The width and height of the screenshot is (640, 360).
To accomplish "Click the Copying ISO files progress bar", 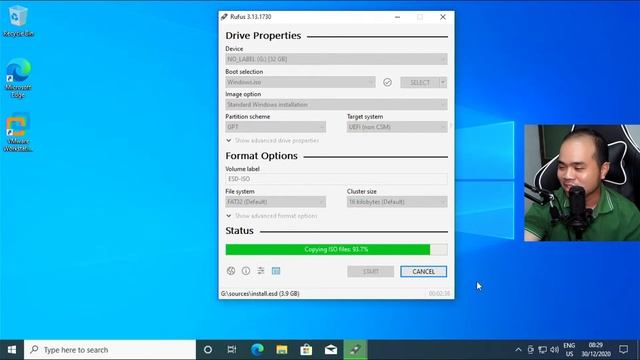I will (336, 249).
